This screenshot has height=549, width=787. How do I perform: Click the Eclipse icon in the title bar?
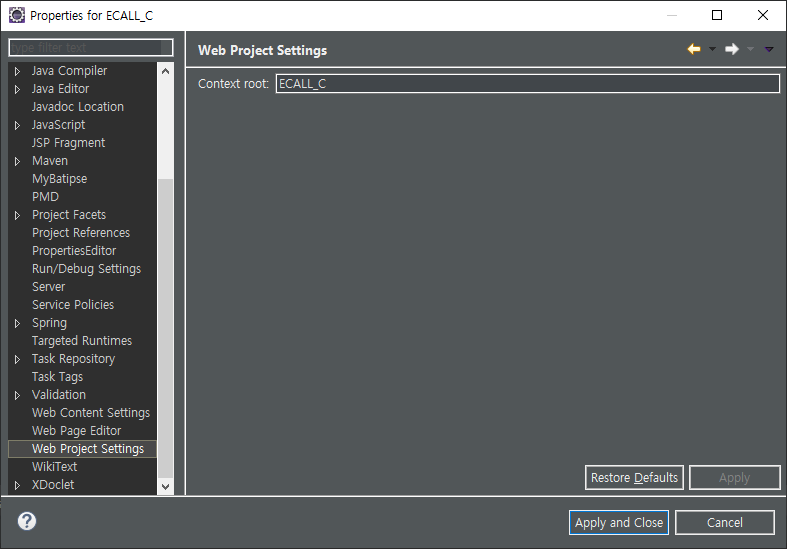[17, 16]
